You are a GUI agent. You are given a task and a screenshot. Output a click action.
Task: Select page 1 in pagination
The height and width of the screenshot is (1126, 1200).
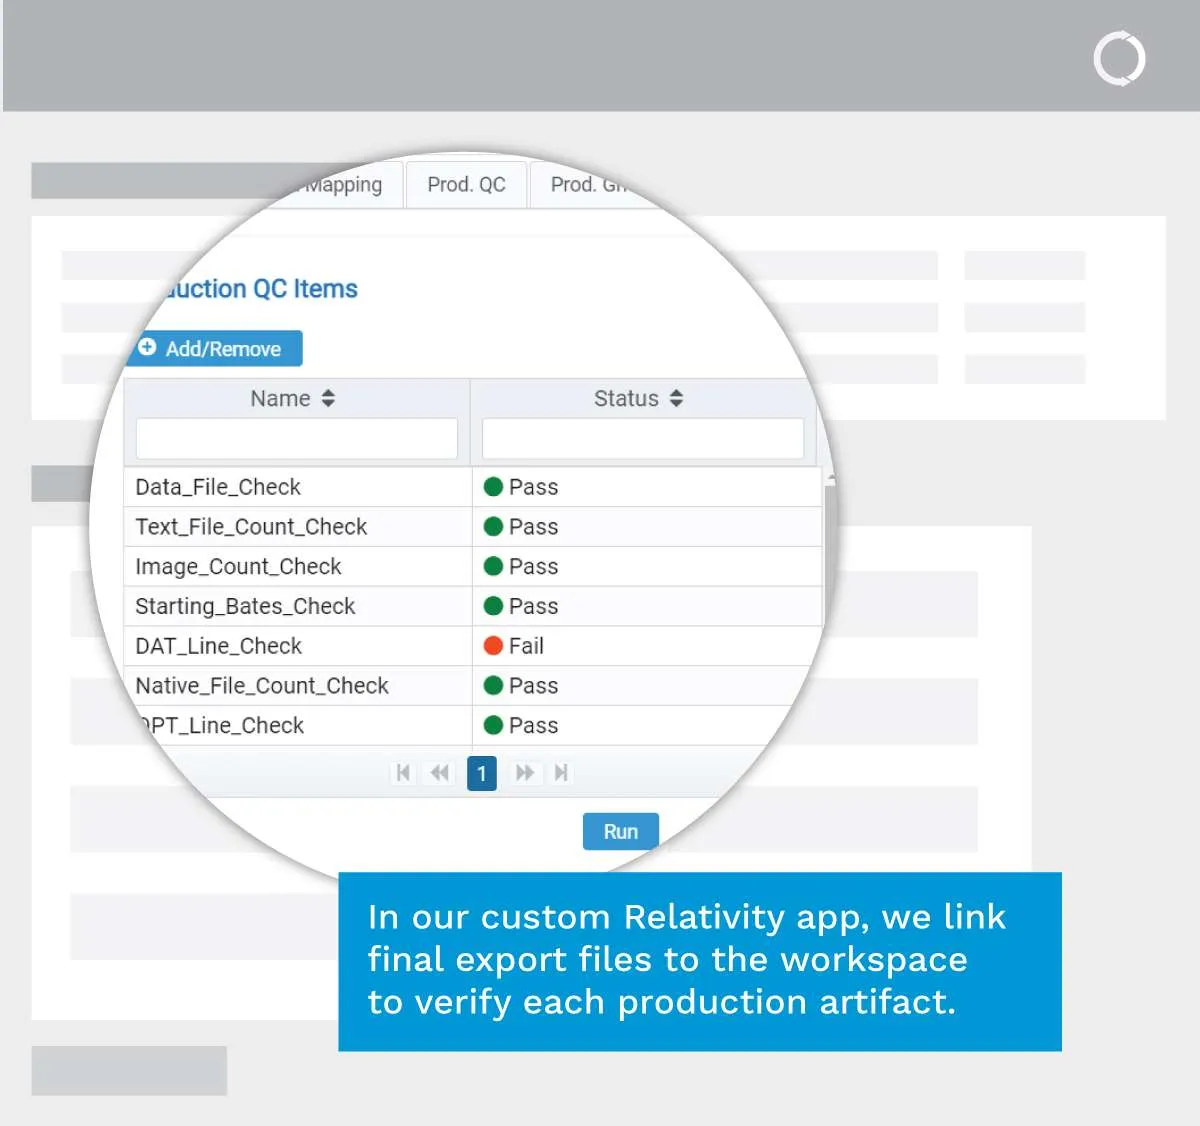click(482, 773)
